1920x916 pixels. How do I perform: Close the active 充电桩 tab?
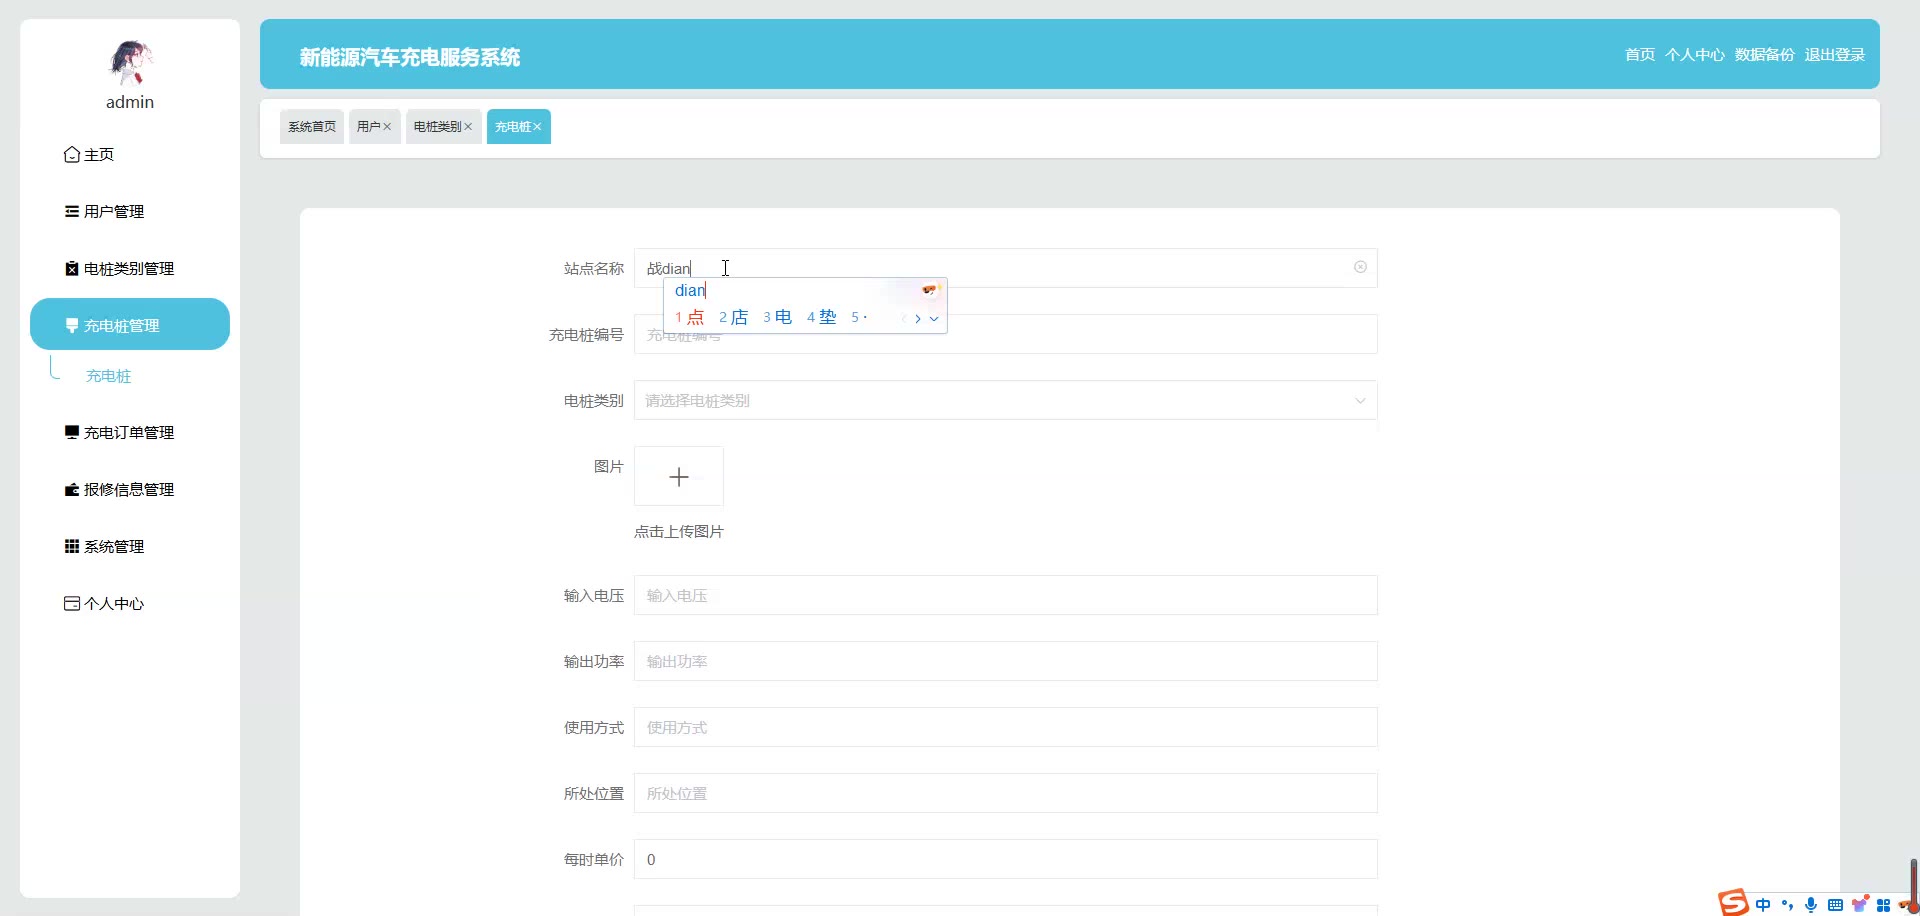537,127
